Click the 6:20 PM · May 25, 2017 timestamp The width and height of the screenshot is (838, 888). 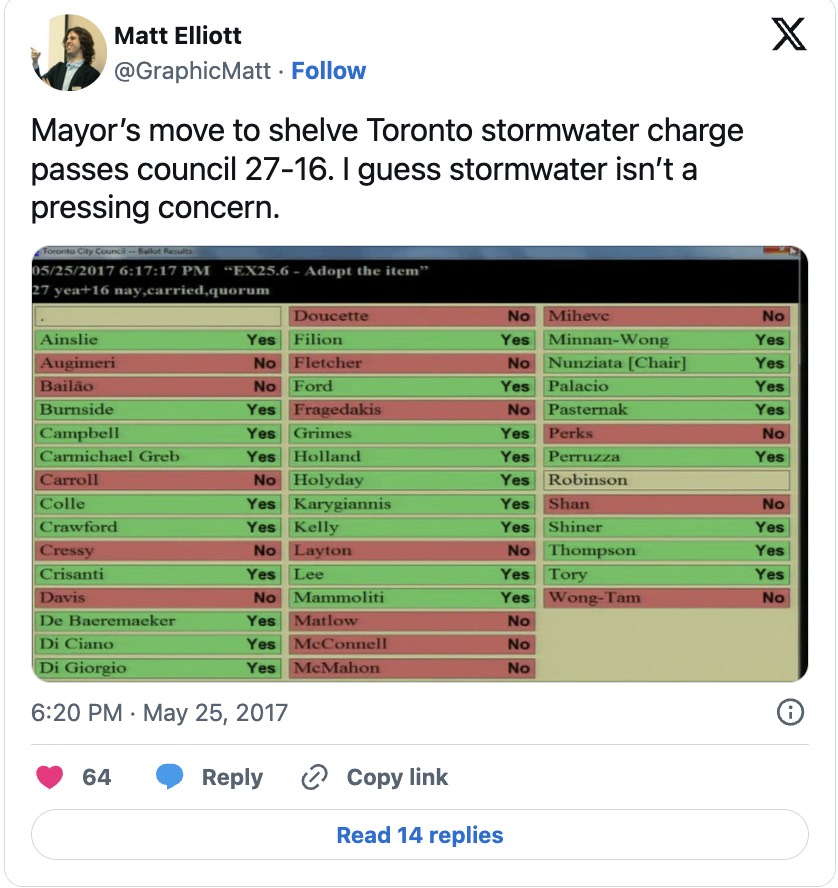click(x=159, y=713)
